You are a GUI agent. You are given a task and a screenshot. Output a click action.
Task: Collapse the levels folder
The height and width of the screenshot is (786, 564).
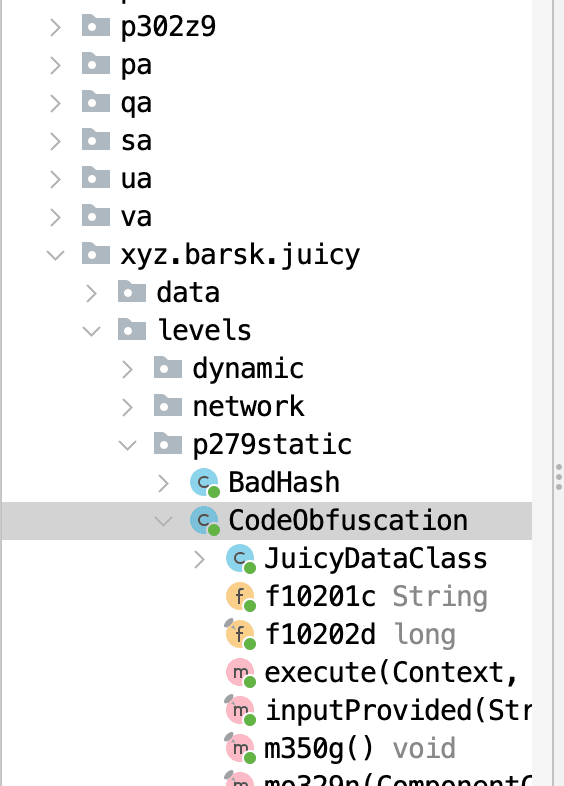pos(91,331)
